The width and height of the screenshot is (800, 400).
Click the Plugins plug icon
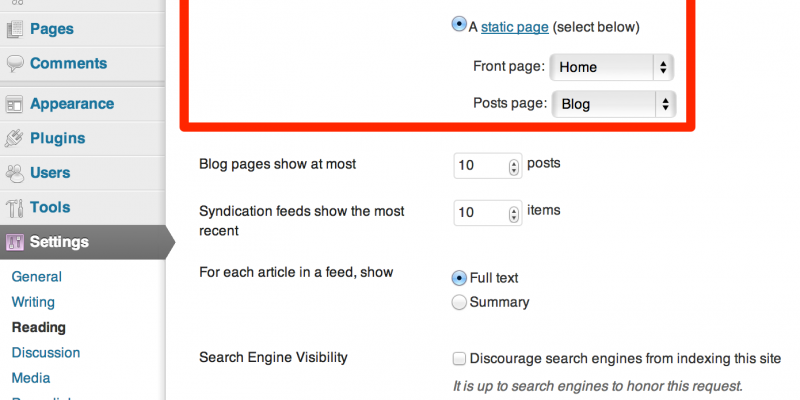(15, 139)
